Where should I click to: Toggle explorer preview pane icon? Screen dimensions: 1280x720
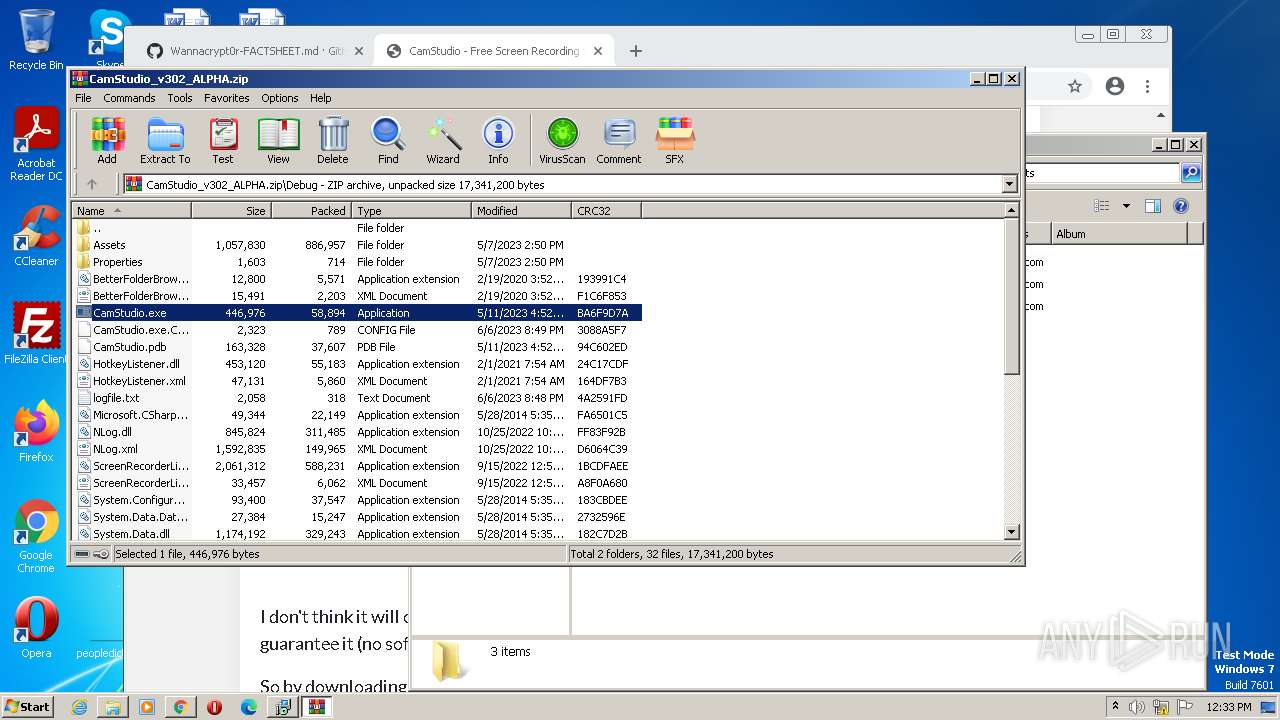pos(1153,206)
